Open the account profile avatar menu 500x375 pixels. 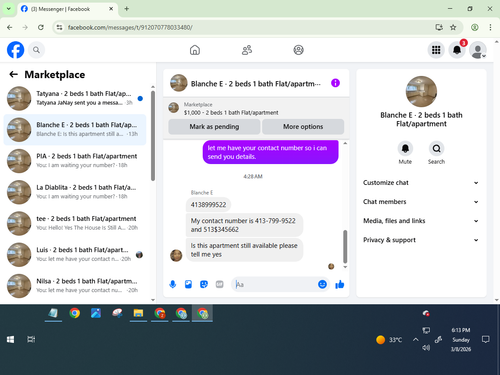pos(478,50)
